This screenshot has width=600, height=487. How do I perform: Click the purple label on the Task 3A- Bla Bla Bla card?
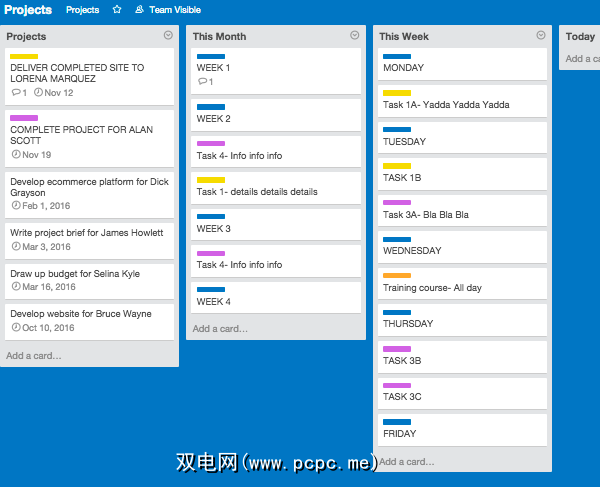pos(397,202)
